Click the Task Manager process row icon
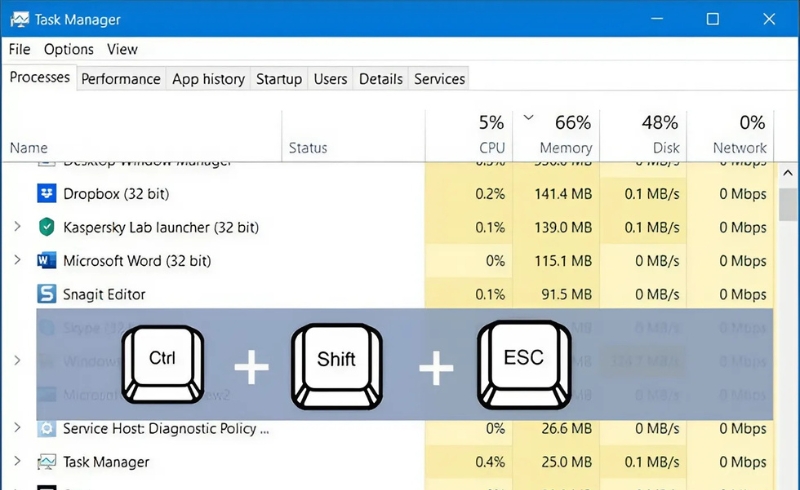This screenshot has height=490, width=800. 46,462
